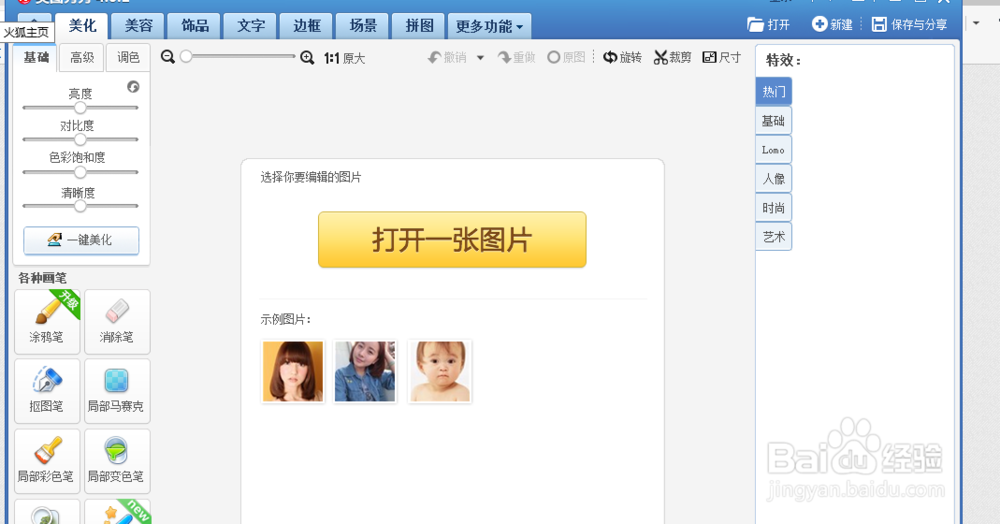This screenshot has height=524, width=1000.
Task: Click the 选择你要编辑的图片 text
Action: pos(311,177)
